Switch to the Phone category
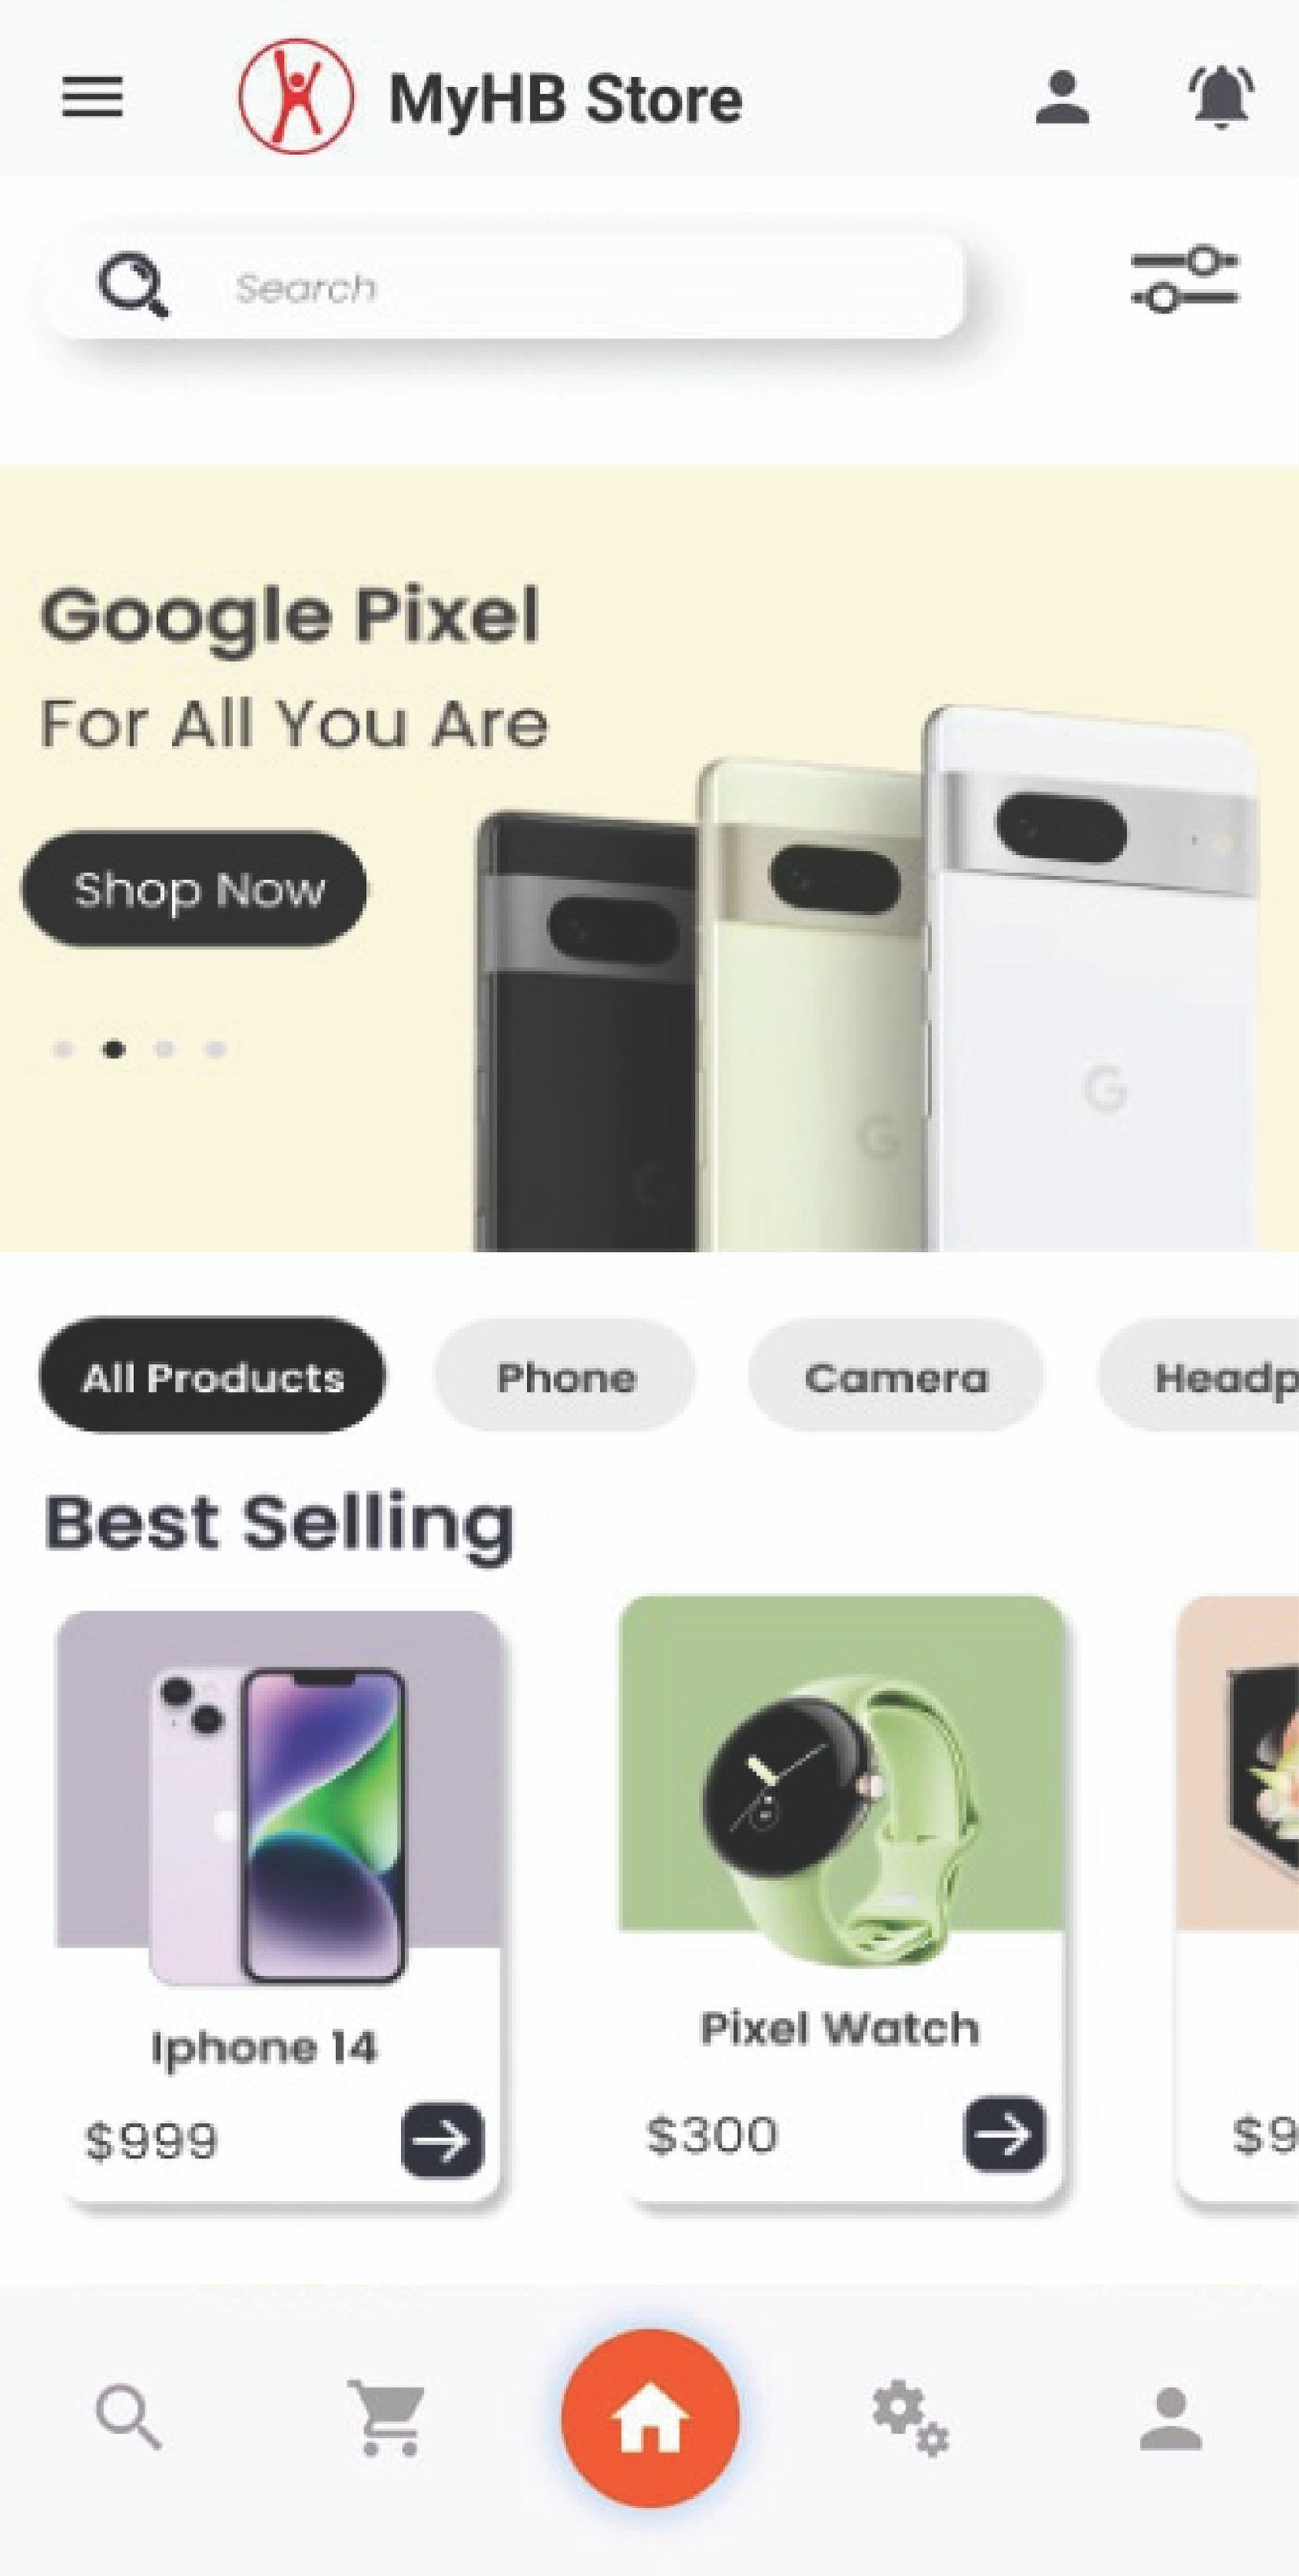 tap(565, 1376)
